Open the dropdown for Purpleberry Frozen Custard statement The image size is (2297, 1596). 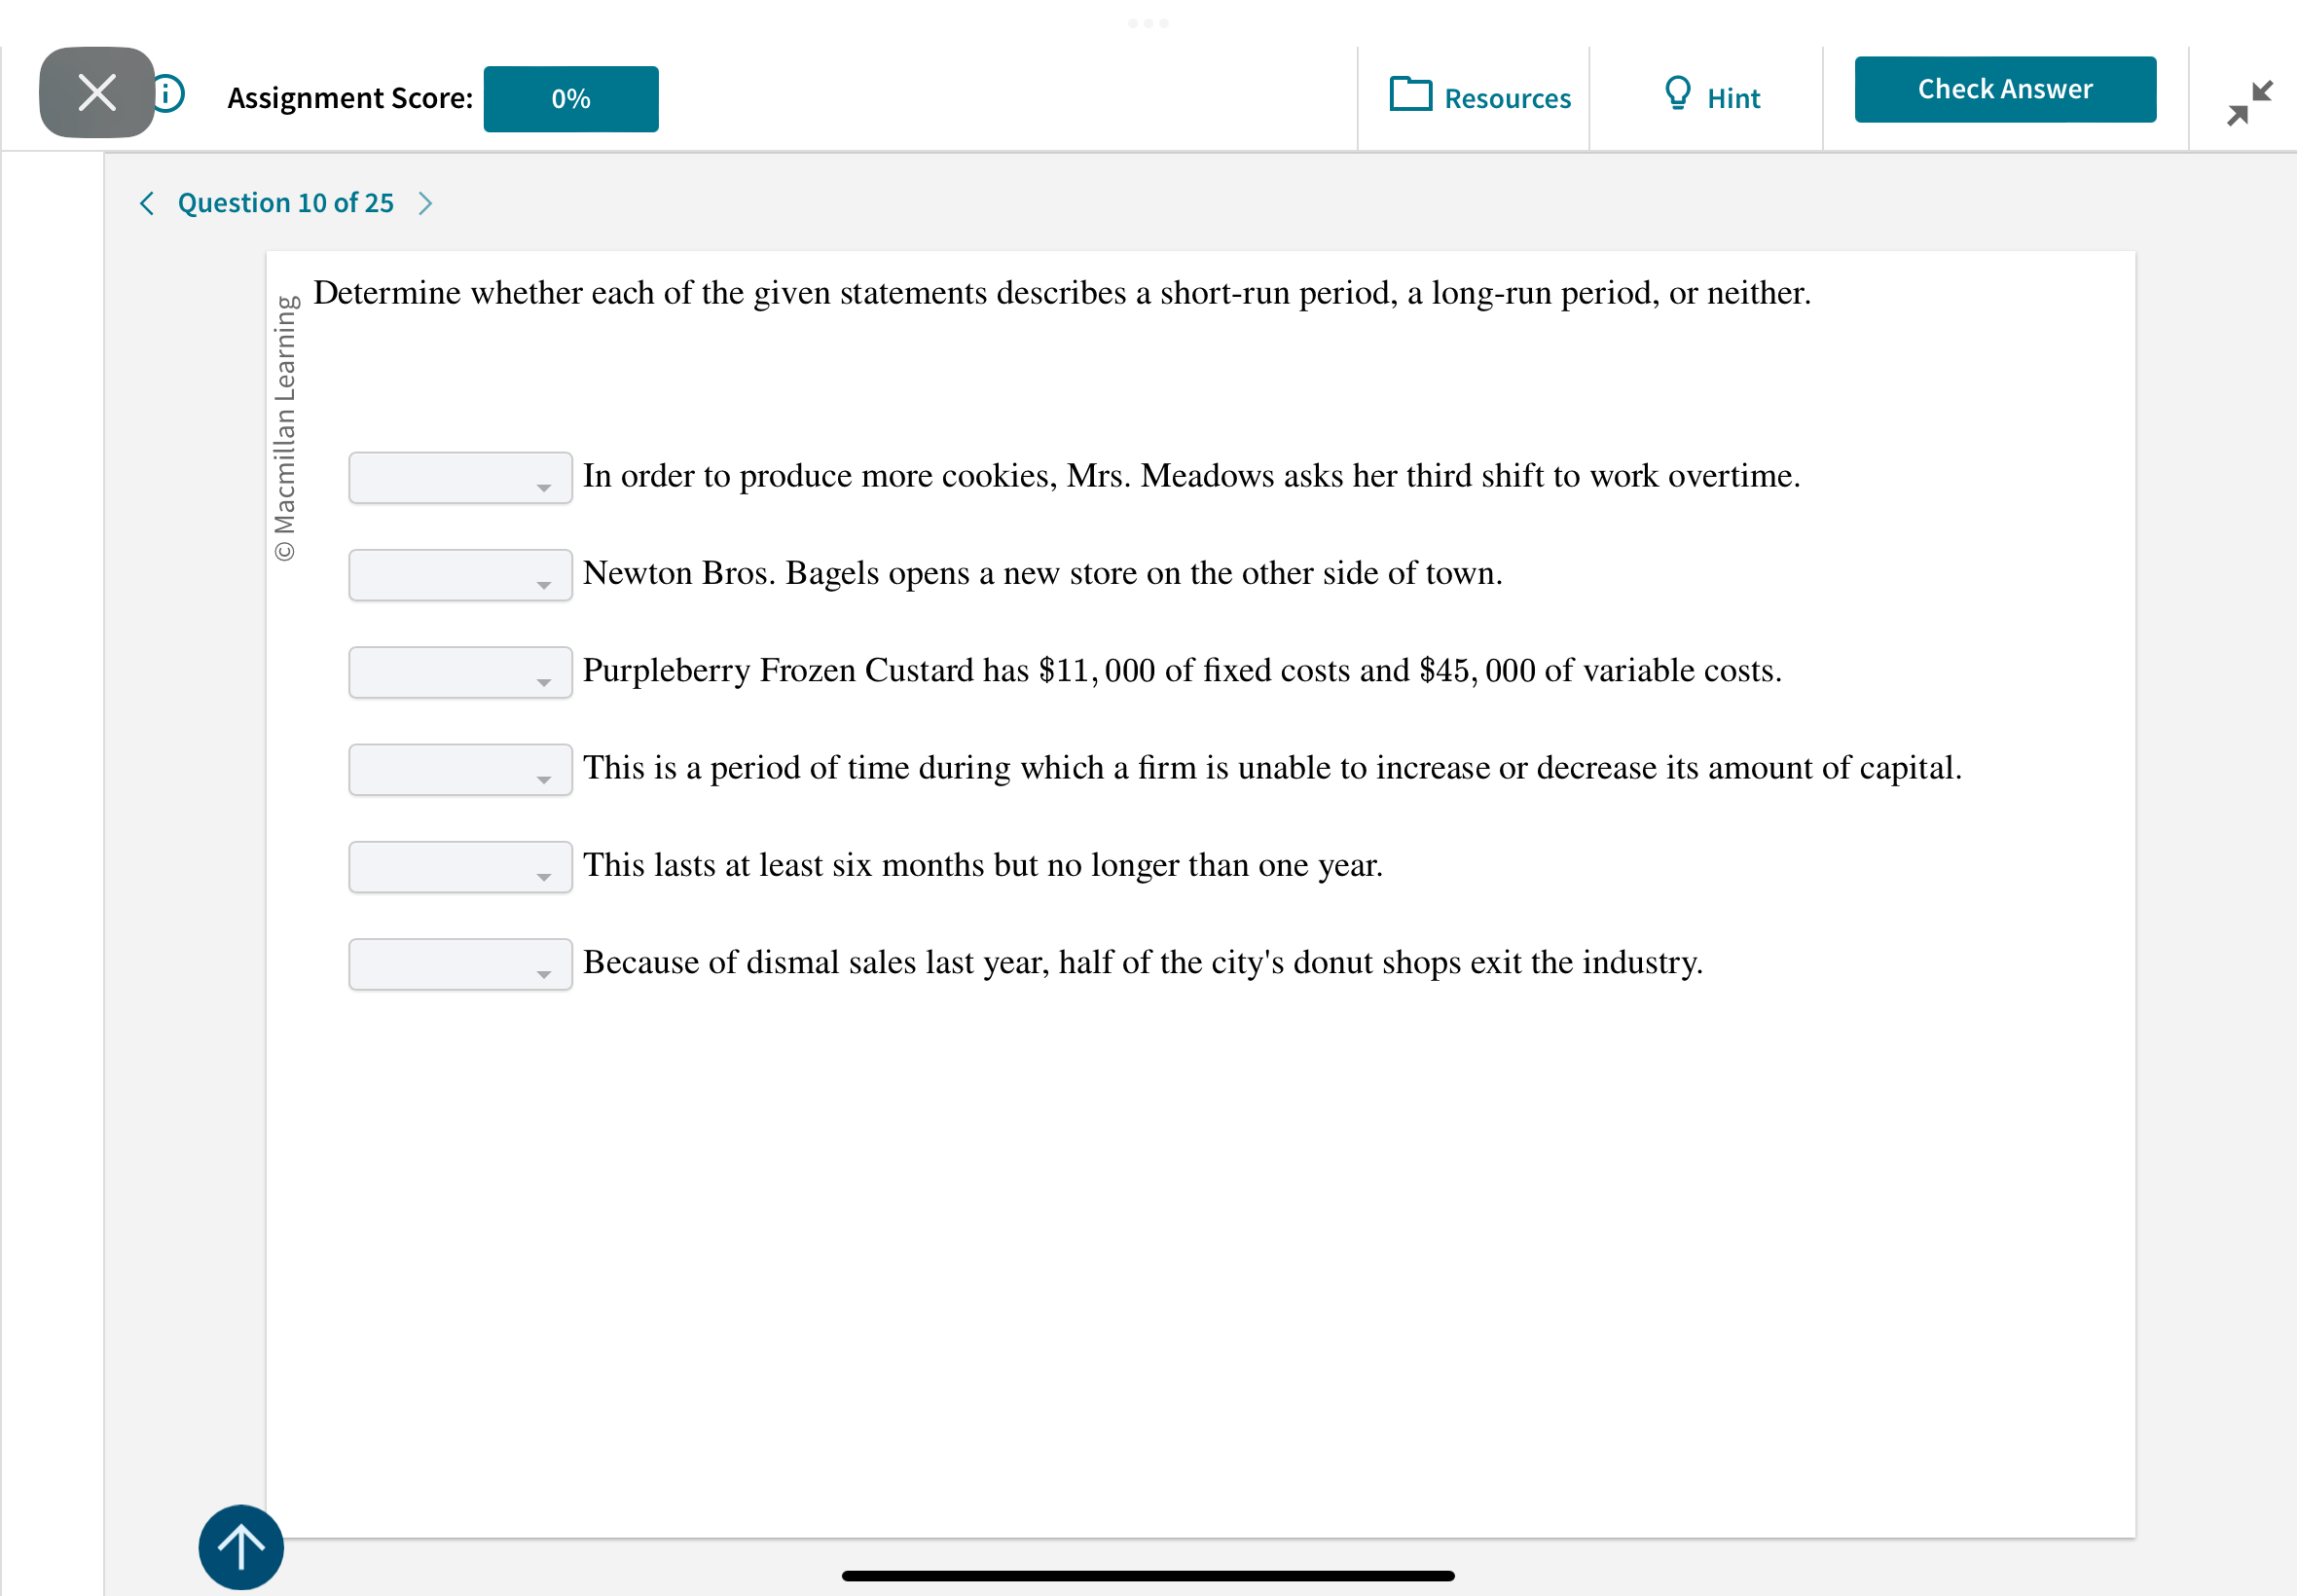(459, 672)
